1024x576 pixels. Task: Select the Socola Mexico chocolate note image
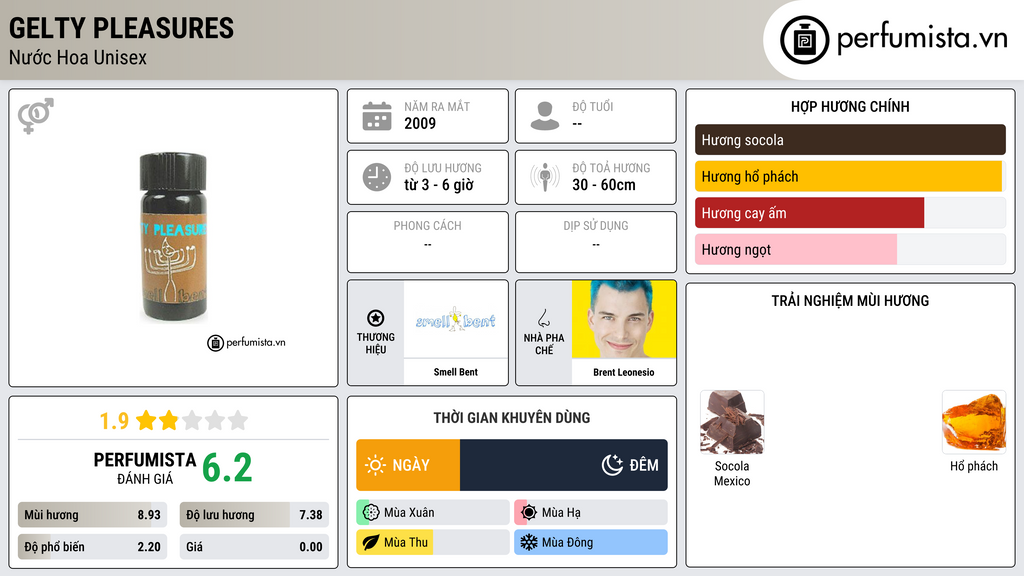coord(732,423)
